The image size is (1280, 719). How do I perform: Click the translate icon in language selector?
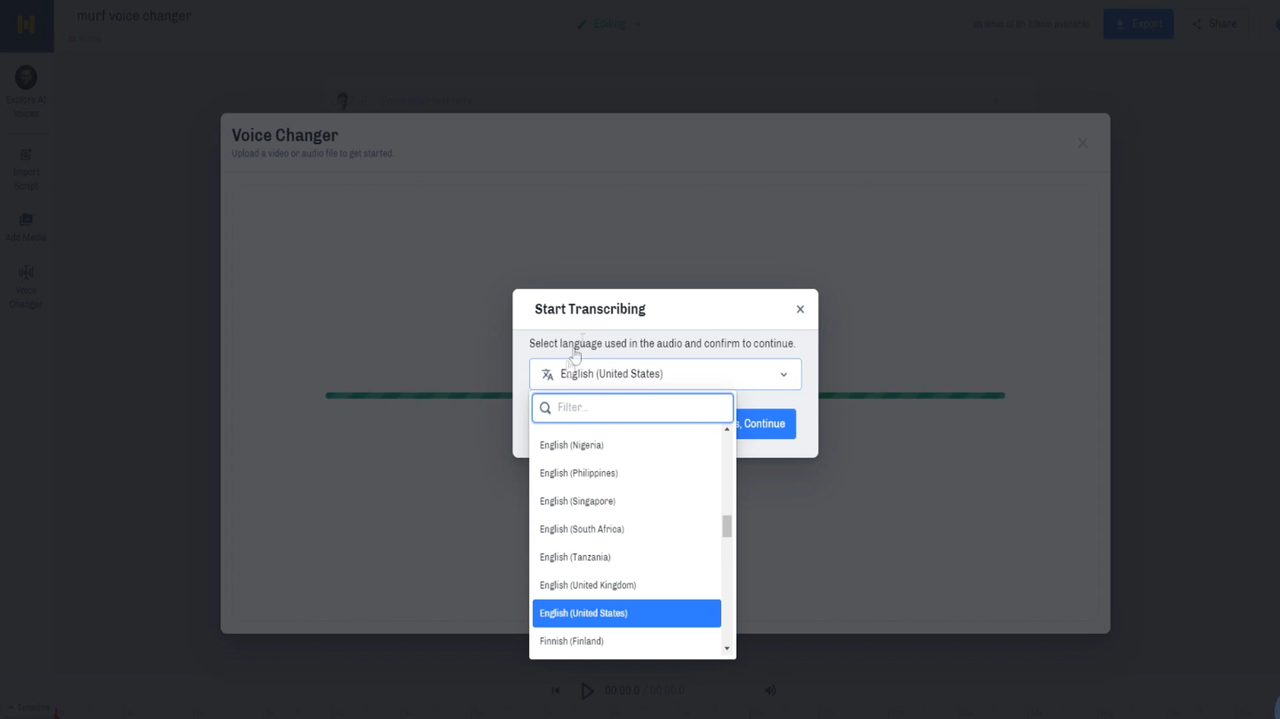click(547, 374)
